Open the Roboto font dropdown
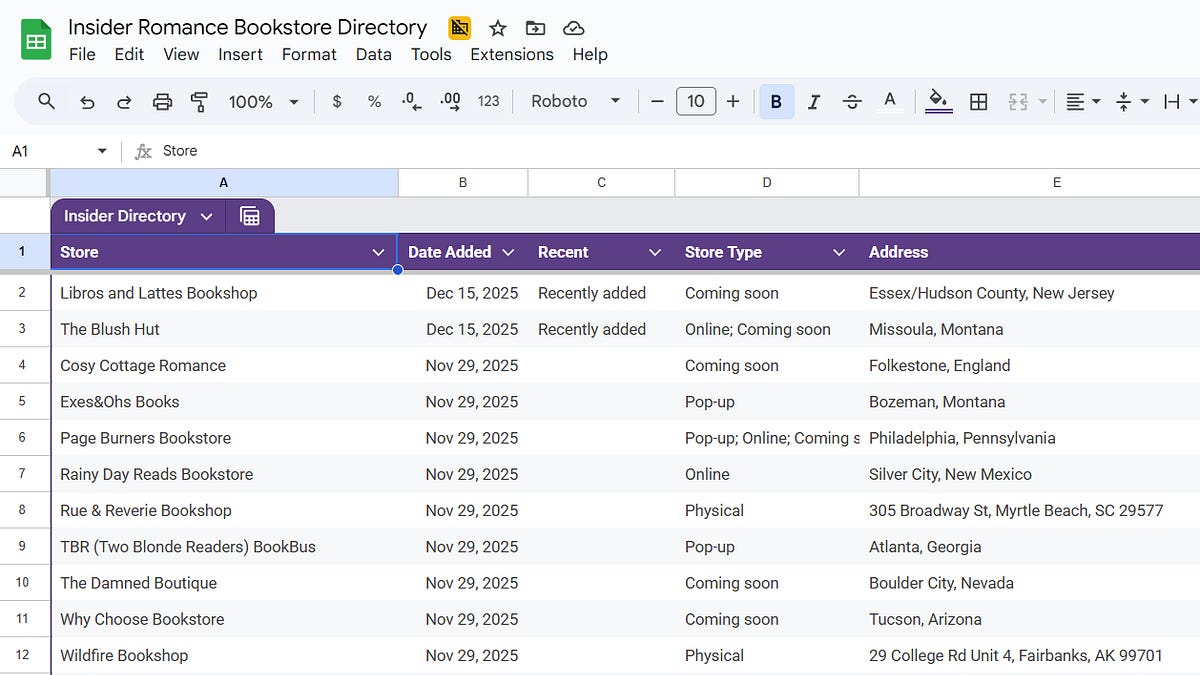The height and width of the screenshot is (675, 1200). click(576, 101)
